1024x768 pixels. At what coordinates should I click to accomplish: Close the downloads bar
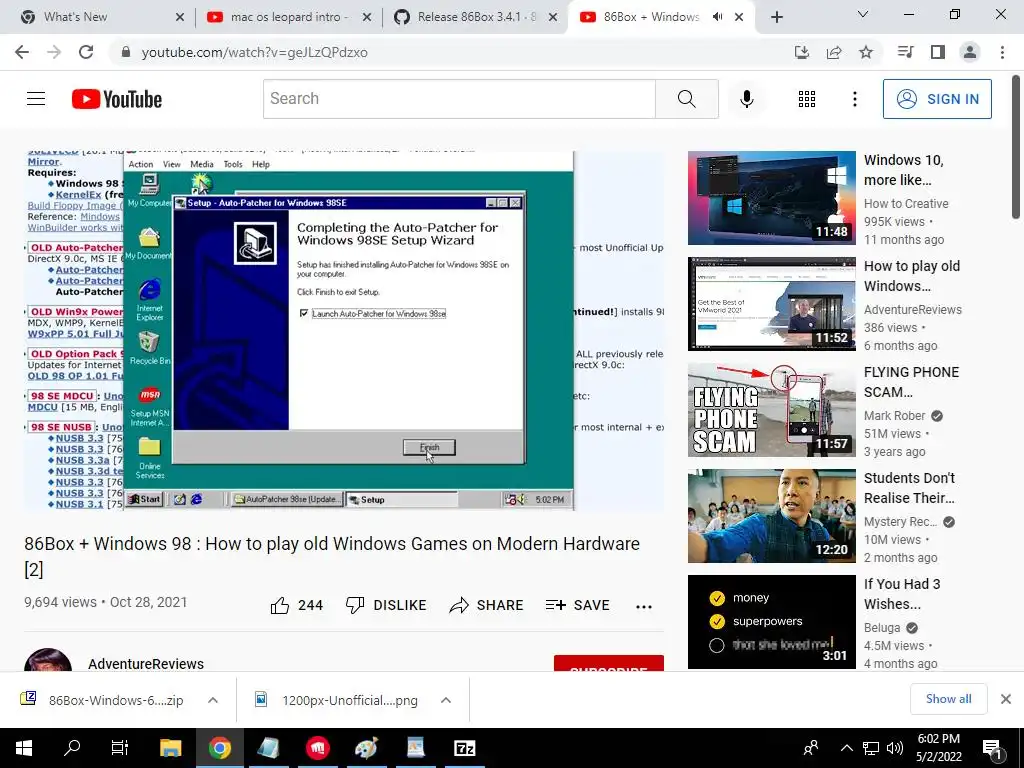(1006, 699)
